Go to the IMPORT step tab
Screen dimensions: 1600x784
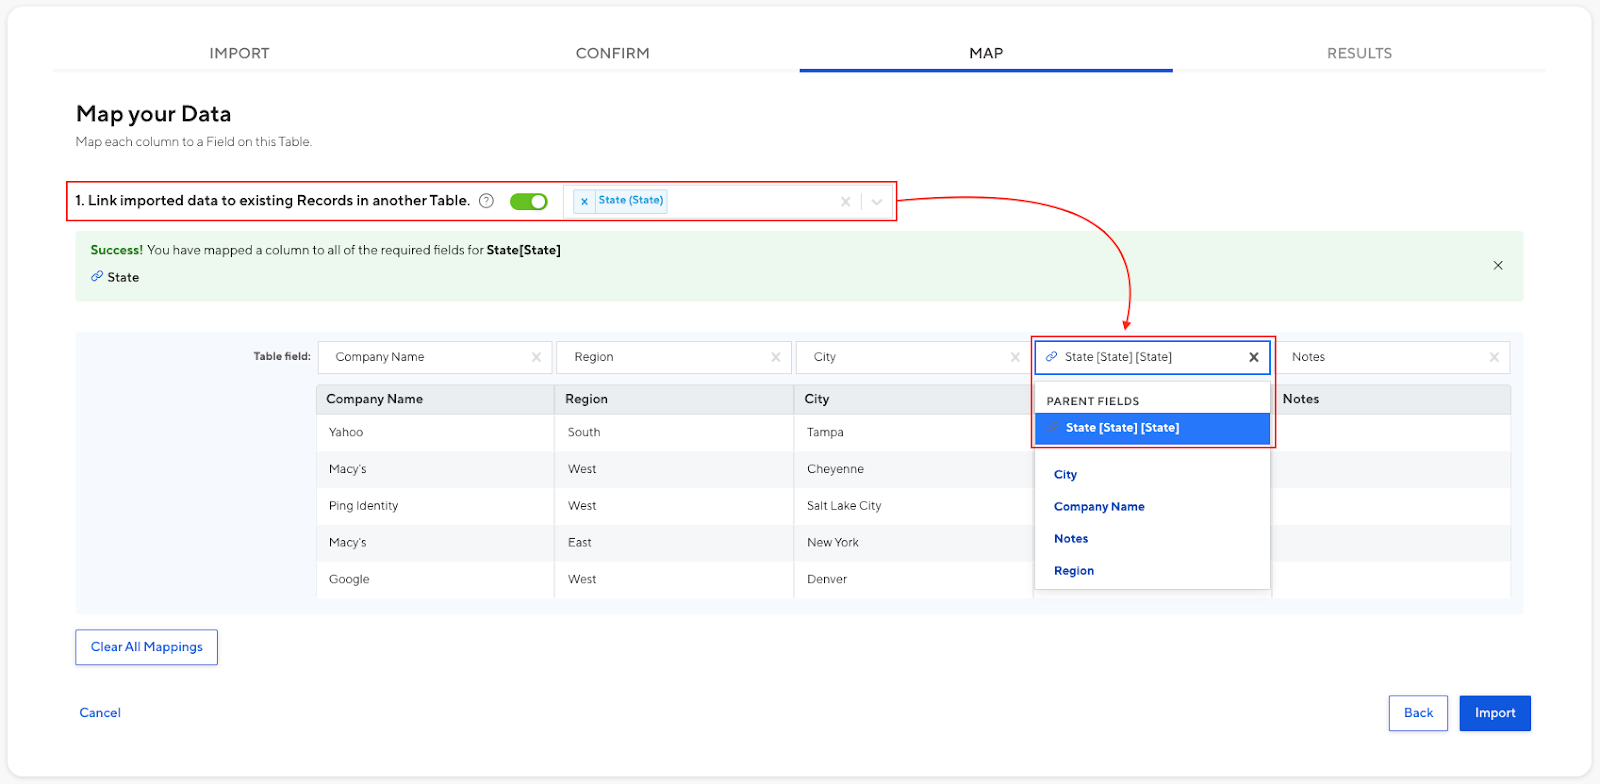(x=239, y=53)
